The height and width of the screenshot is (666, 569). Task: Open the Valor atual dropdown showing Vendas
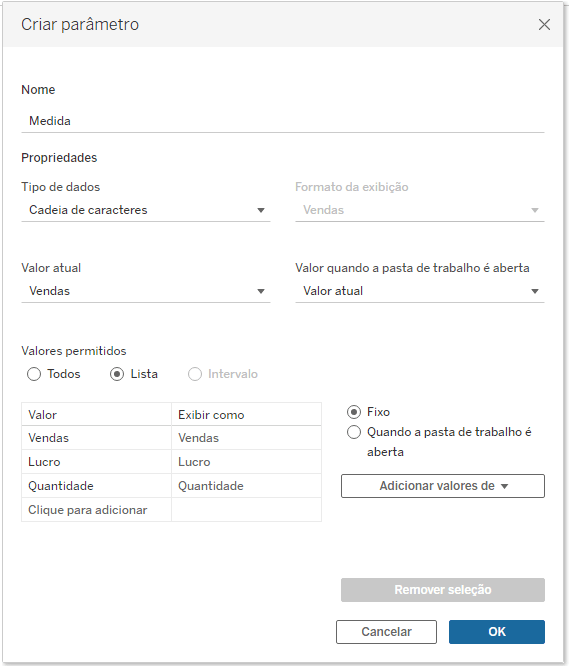[146, 291]
